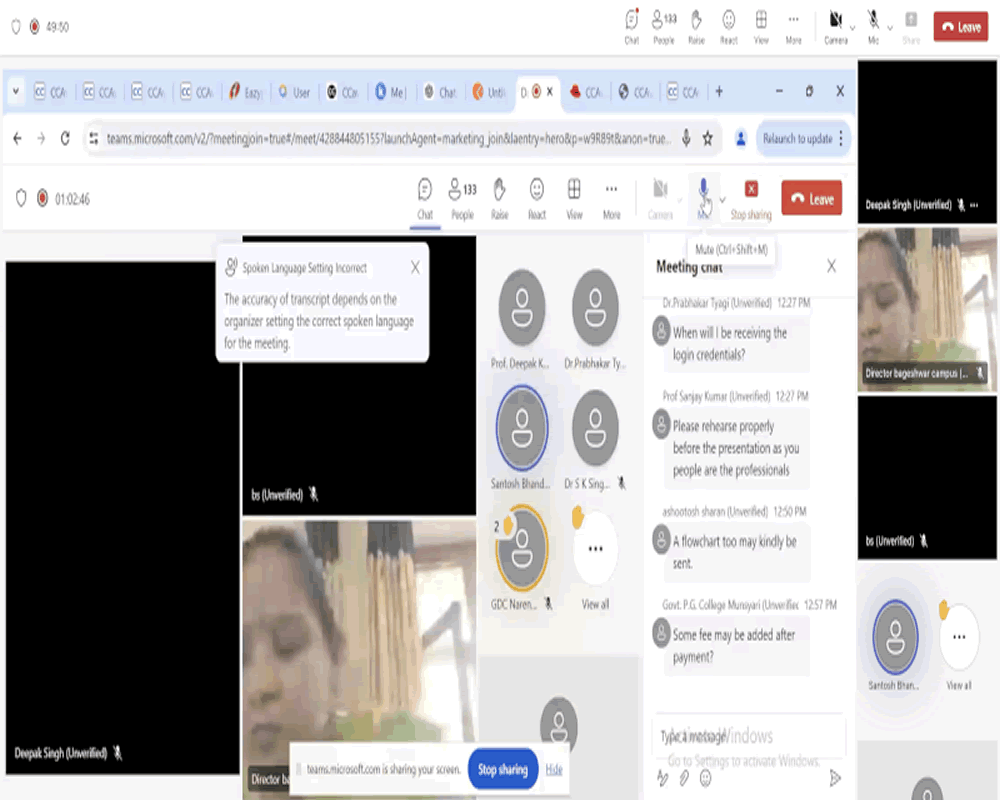This screenshot has width=1000, height=800.
Task: Raise hand using the top toolbar
Action: click(x=696, y=25)
